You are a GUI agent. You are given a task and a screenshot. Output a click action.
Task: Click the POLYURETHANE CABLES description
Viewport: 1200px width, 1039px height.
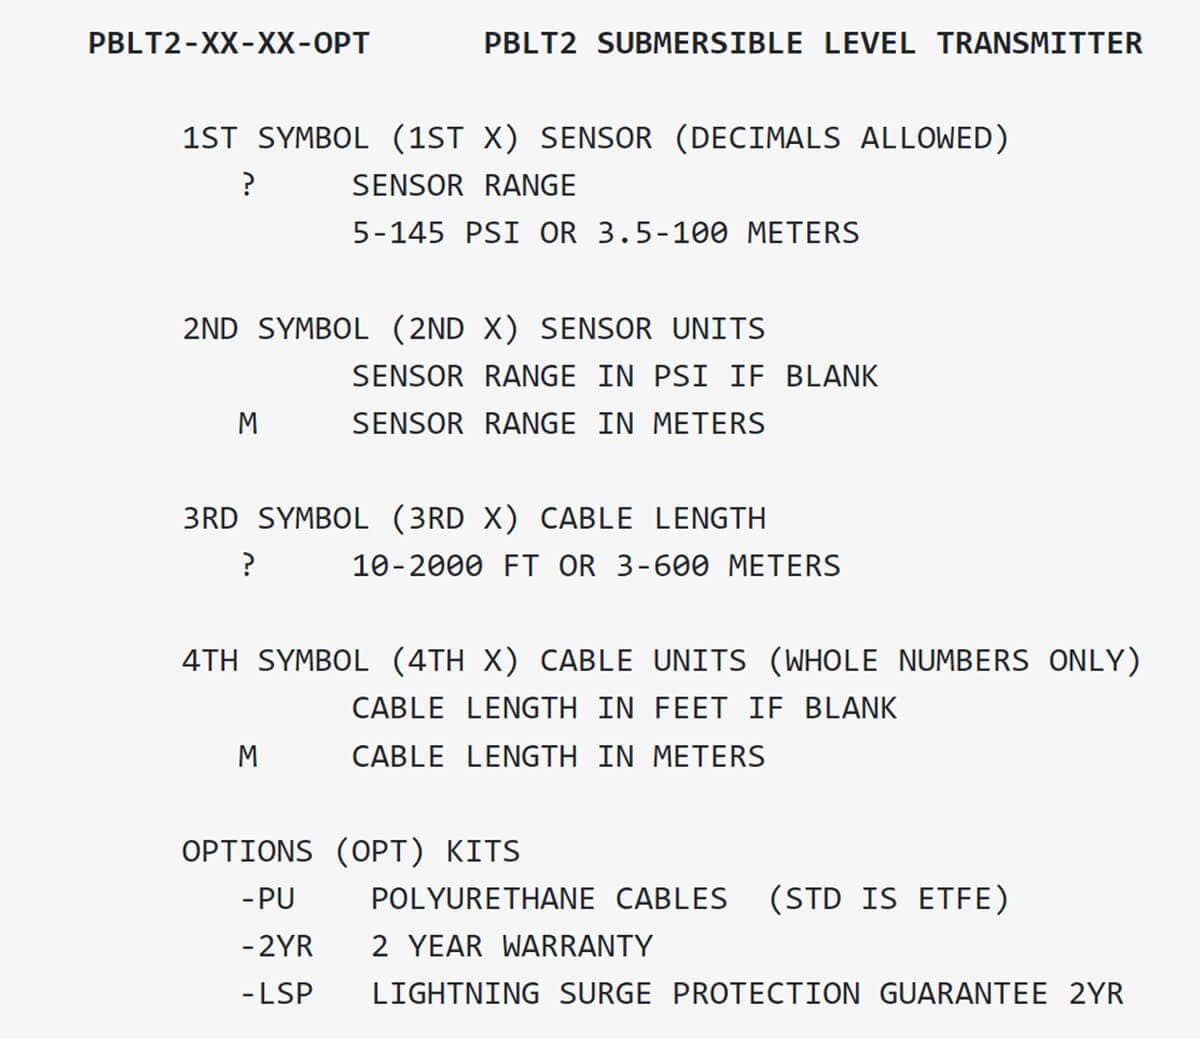point(549,899)
